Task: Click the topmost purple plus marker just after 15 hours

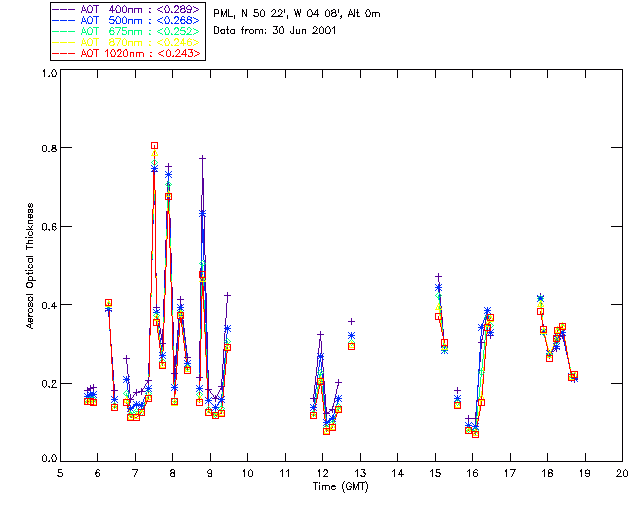Action: click(x=438, y=276)
